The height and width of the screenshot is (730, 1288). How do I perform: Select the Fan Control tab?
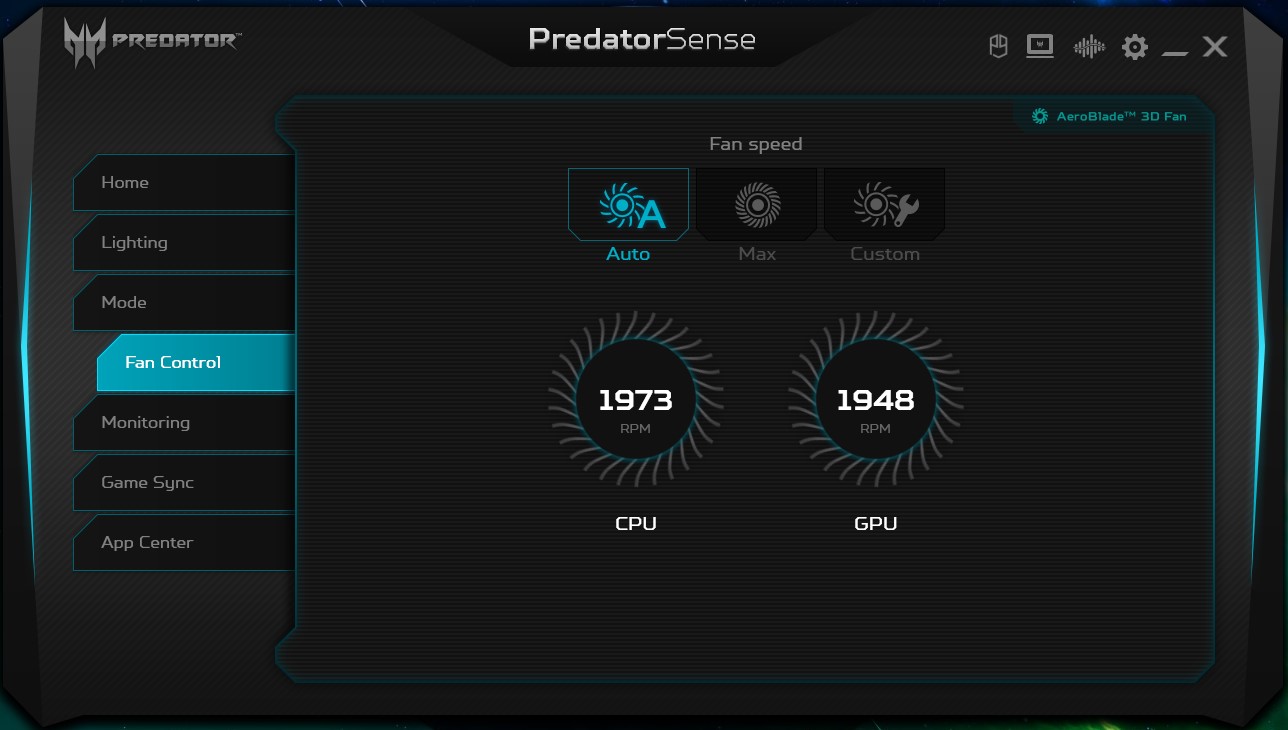pyautogui.click(x=196, y=362)
